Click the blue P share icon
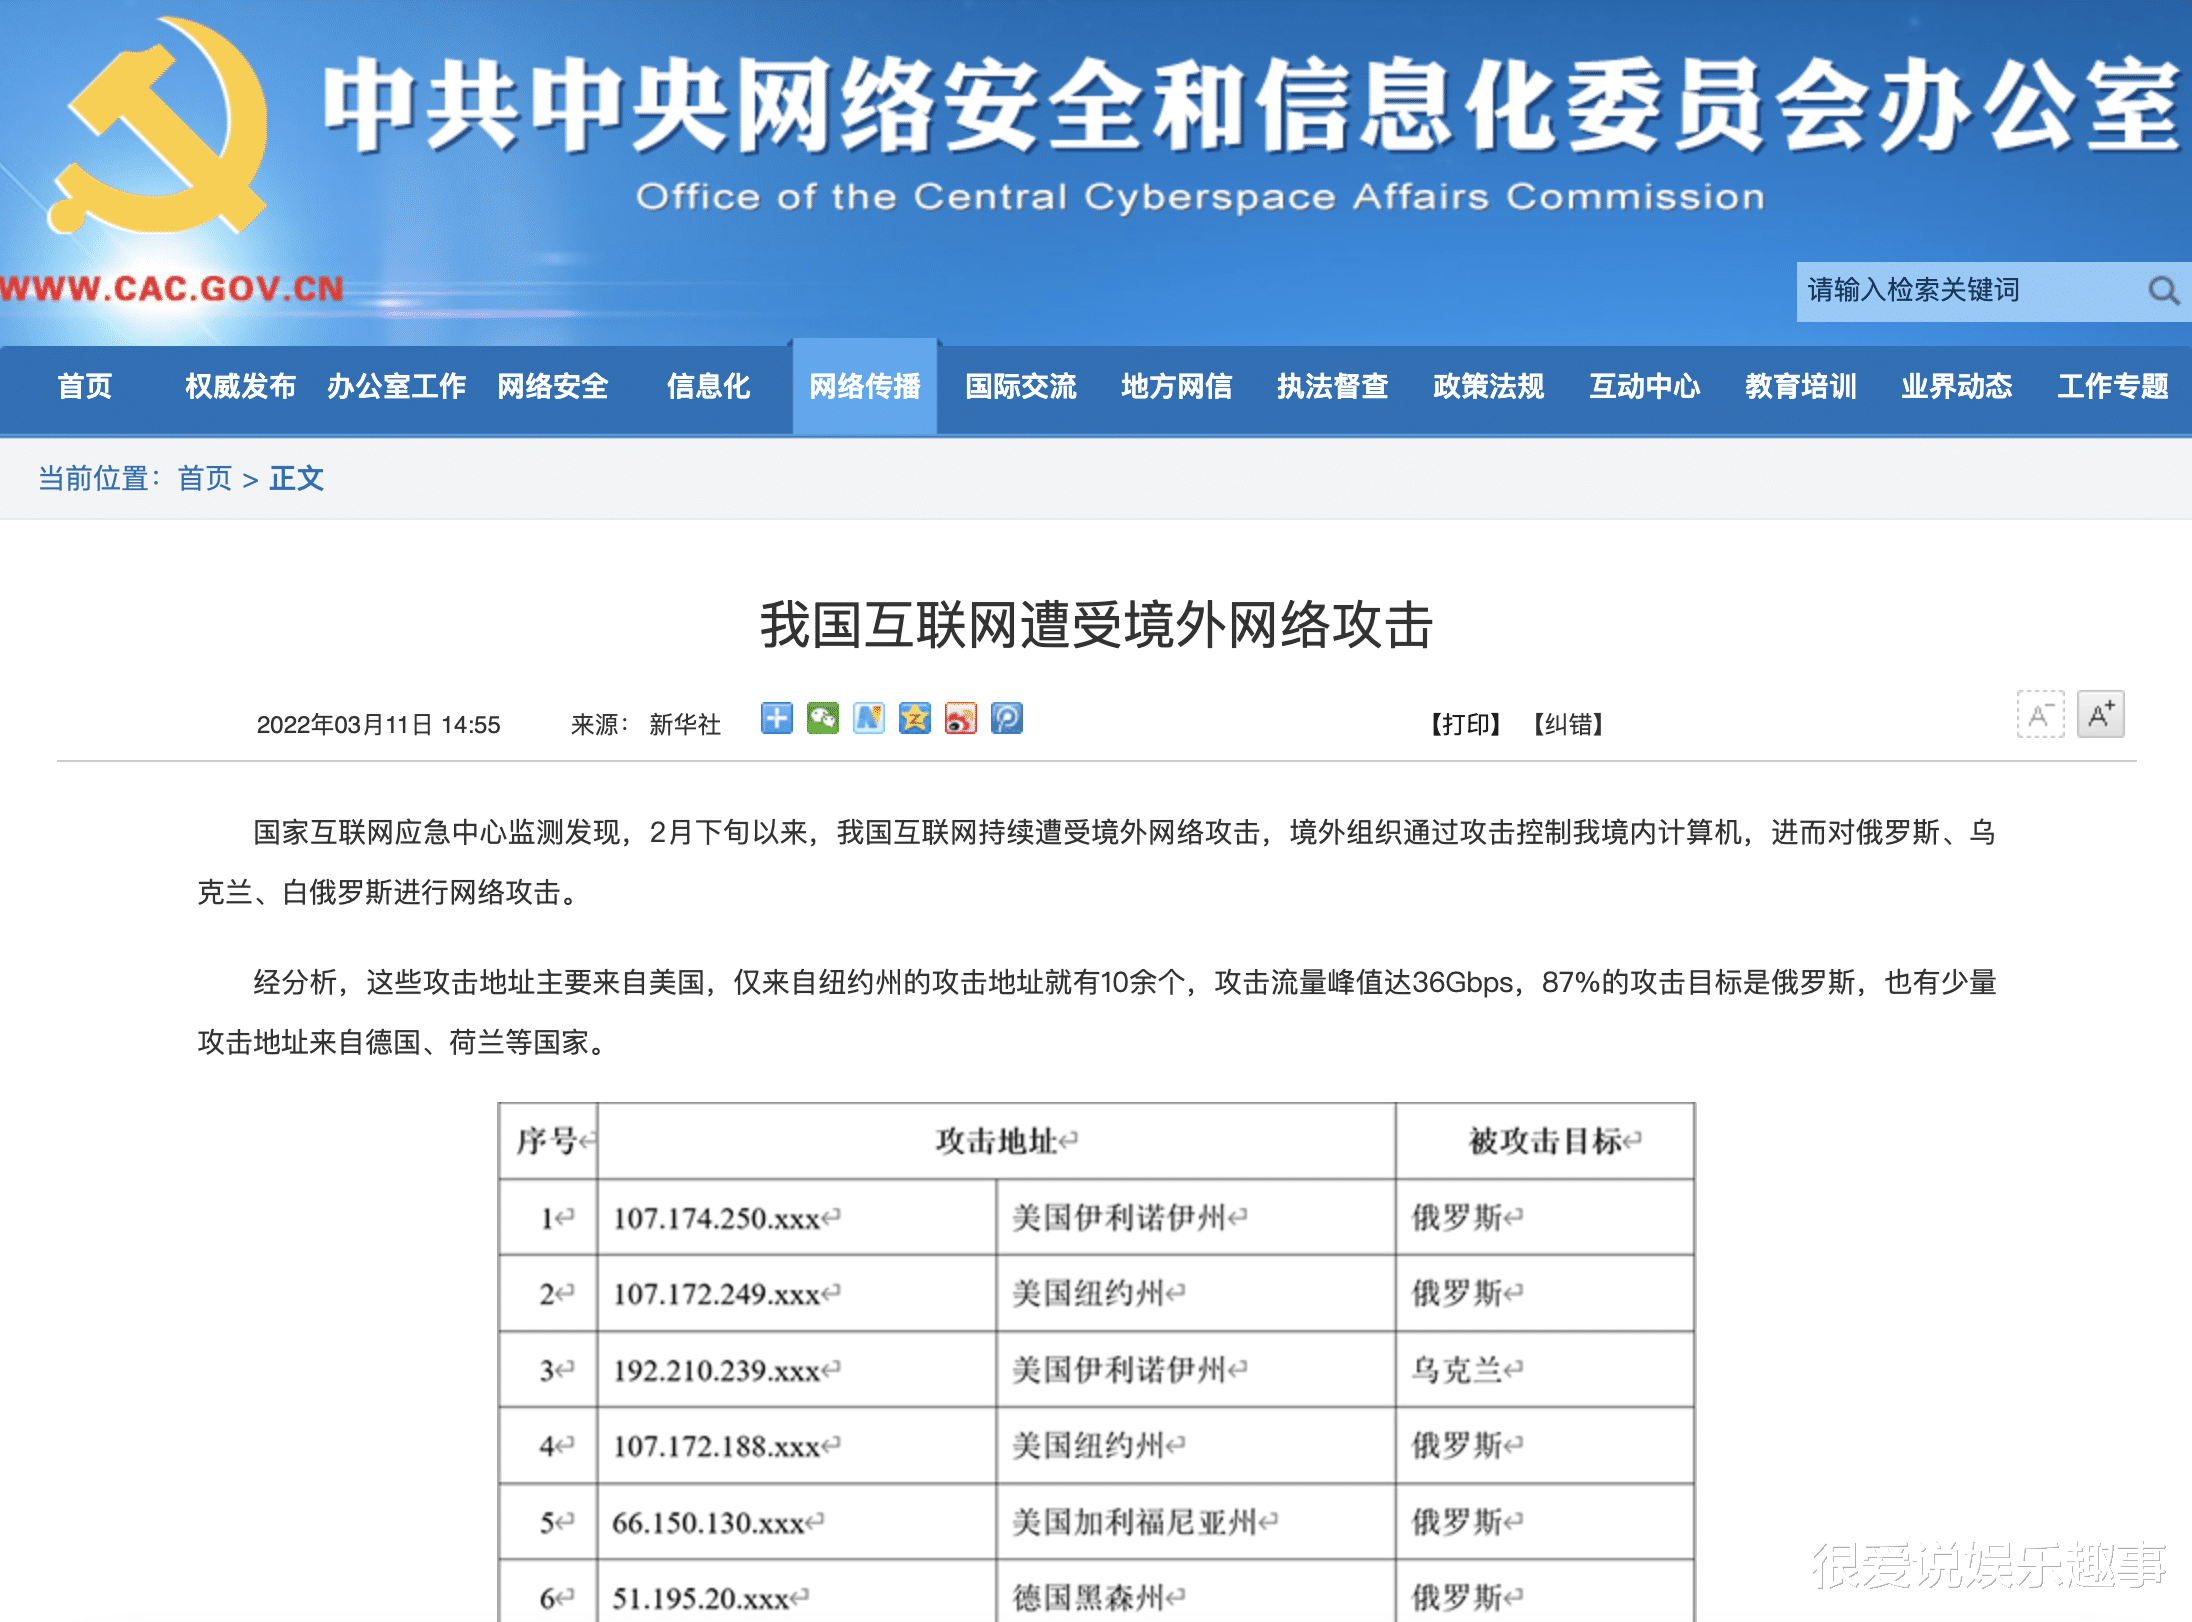 click(x=1006, y=718)
